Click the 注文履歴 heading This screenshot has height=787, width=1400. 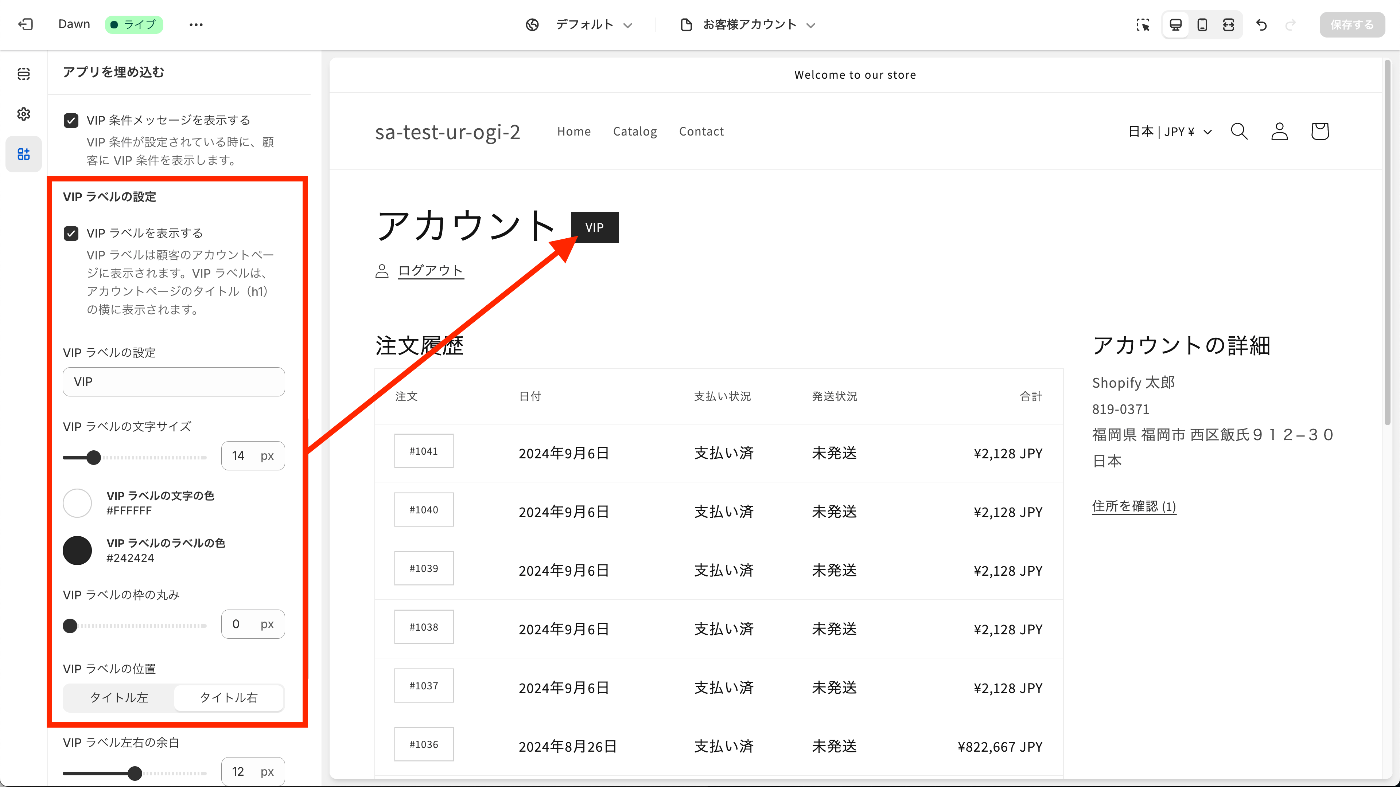pyautogui.click(x=420, y=346)
